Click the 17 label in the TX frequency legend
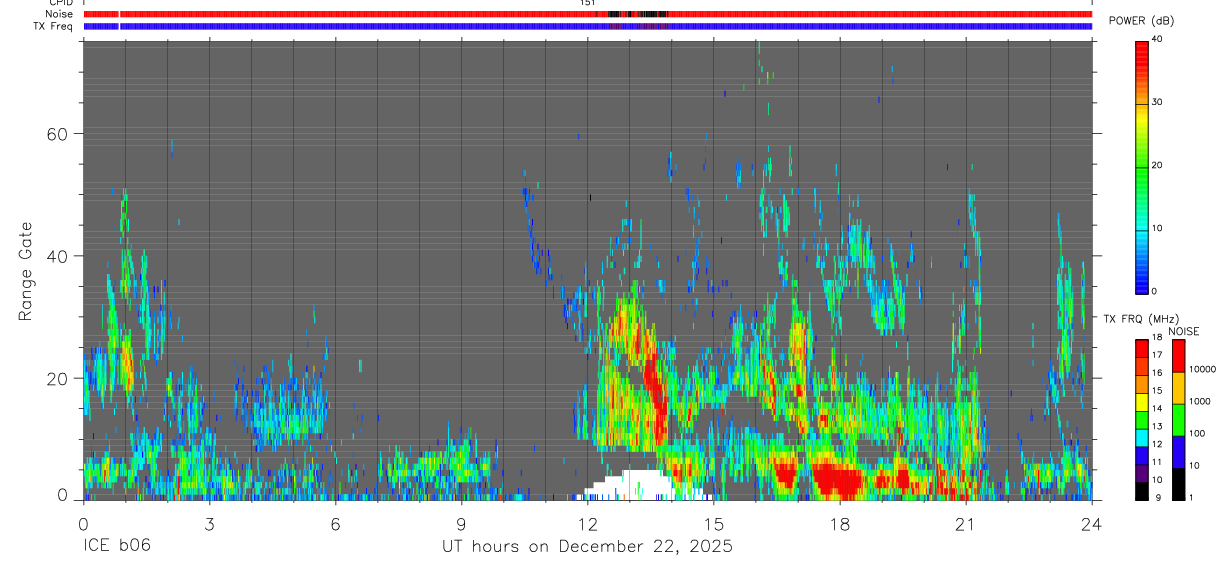The width and height of the screenshot is (1228, 567). coord(1157,355)
